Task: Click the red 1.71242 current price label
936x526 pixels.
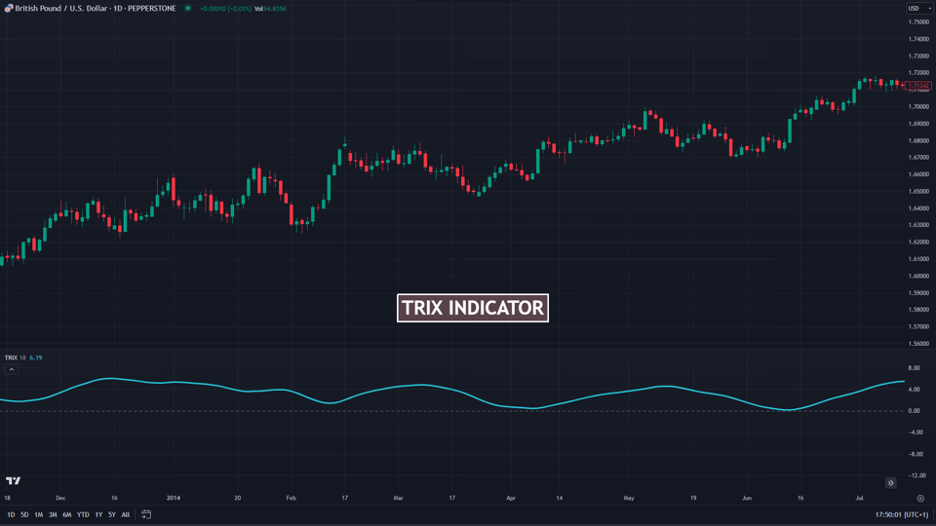Action: [917, 86]
